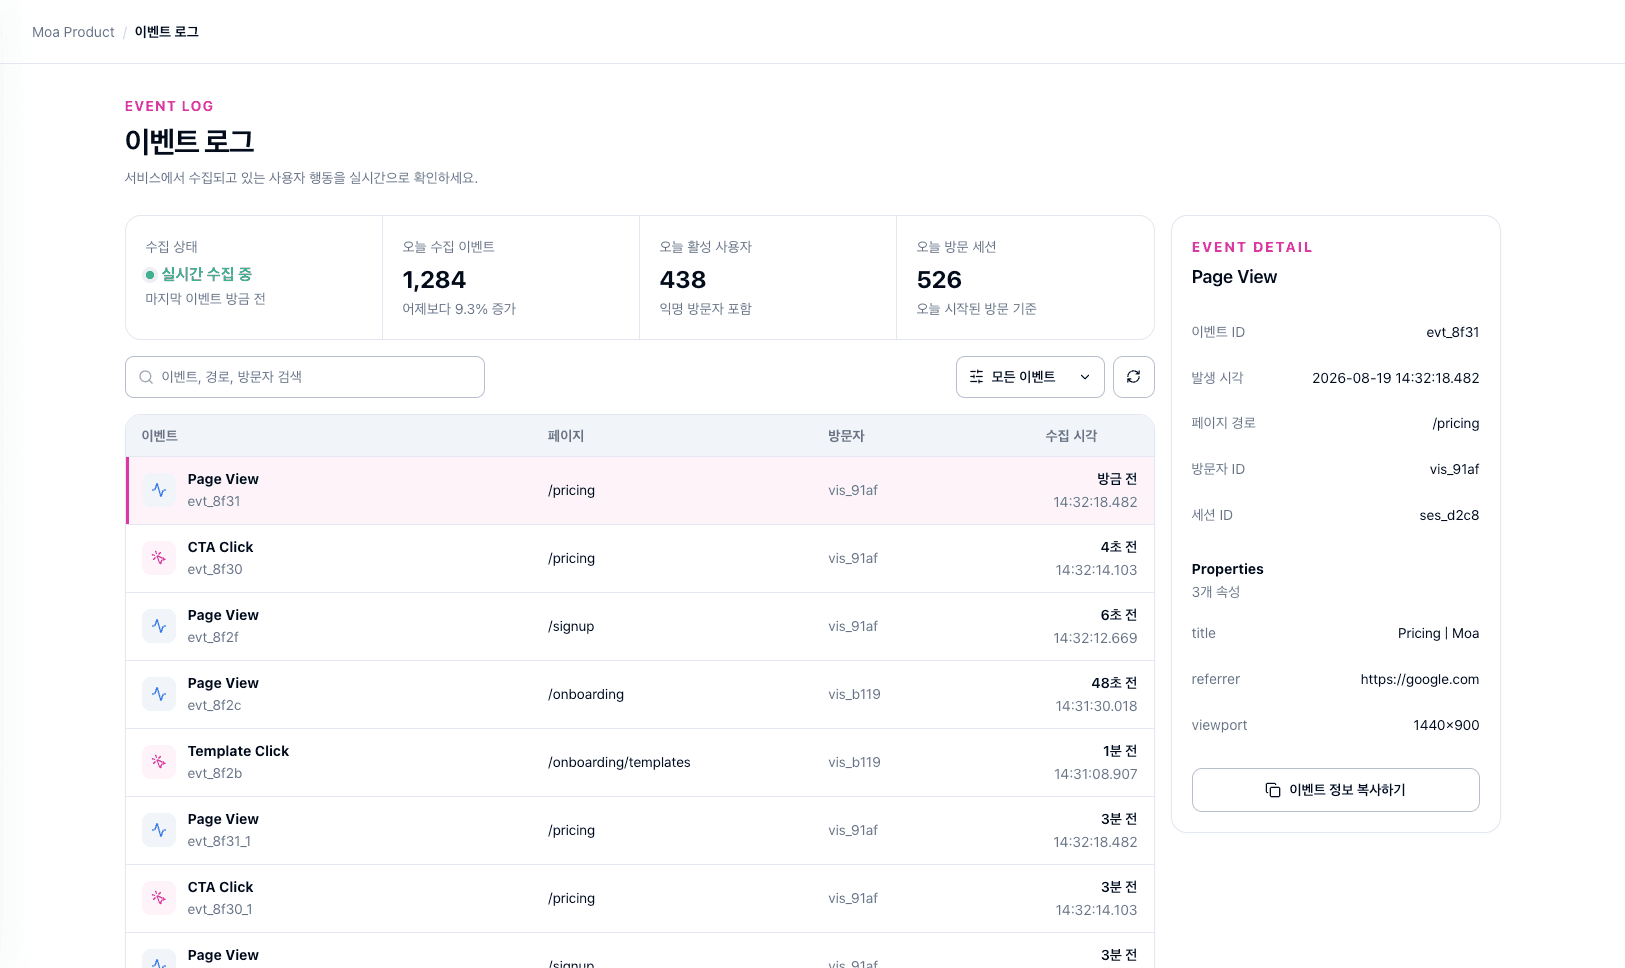The image size is (1625, 968).
Task: Click 2026-08-19 14:32:18.482 timestamp value
Action: point(1396,378)
